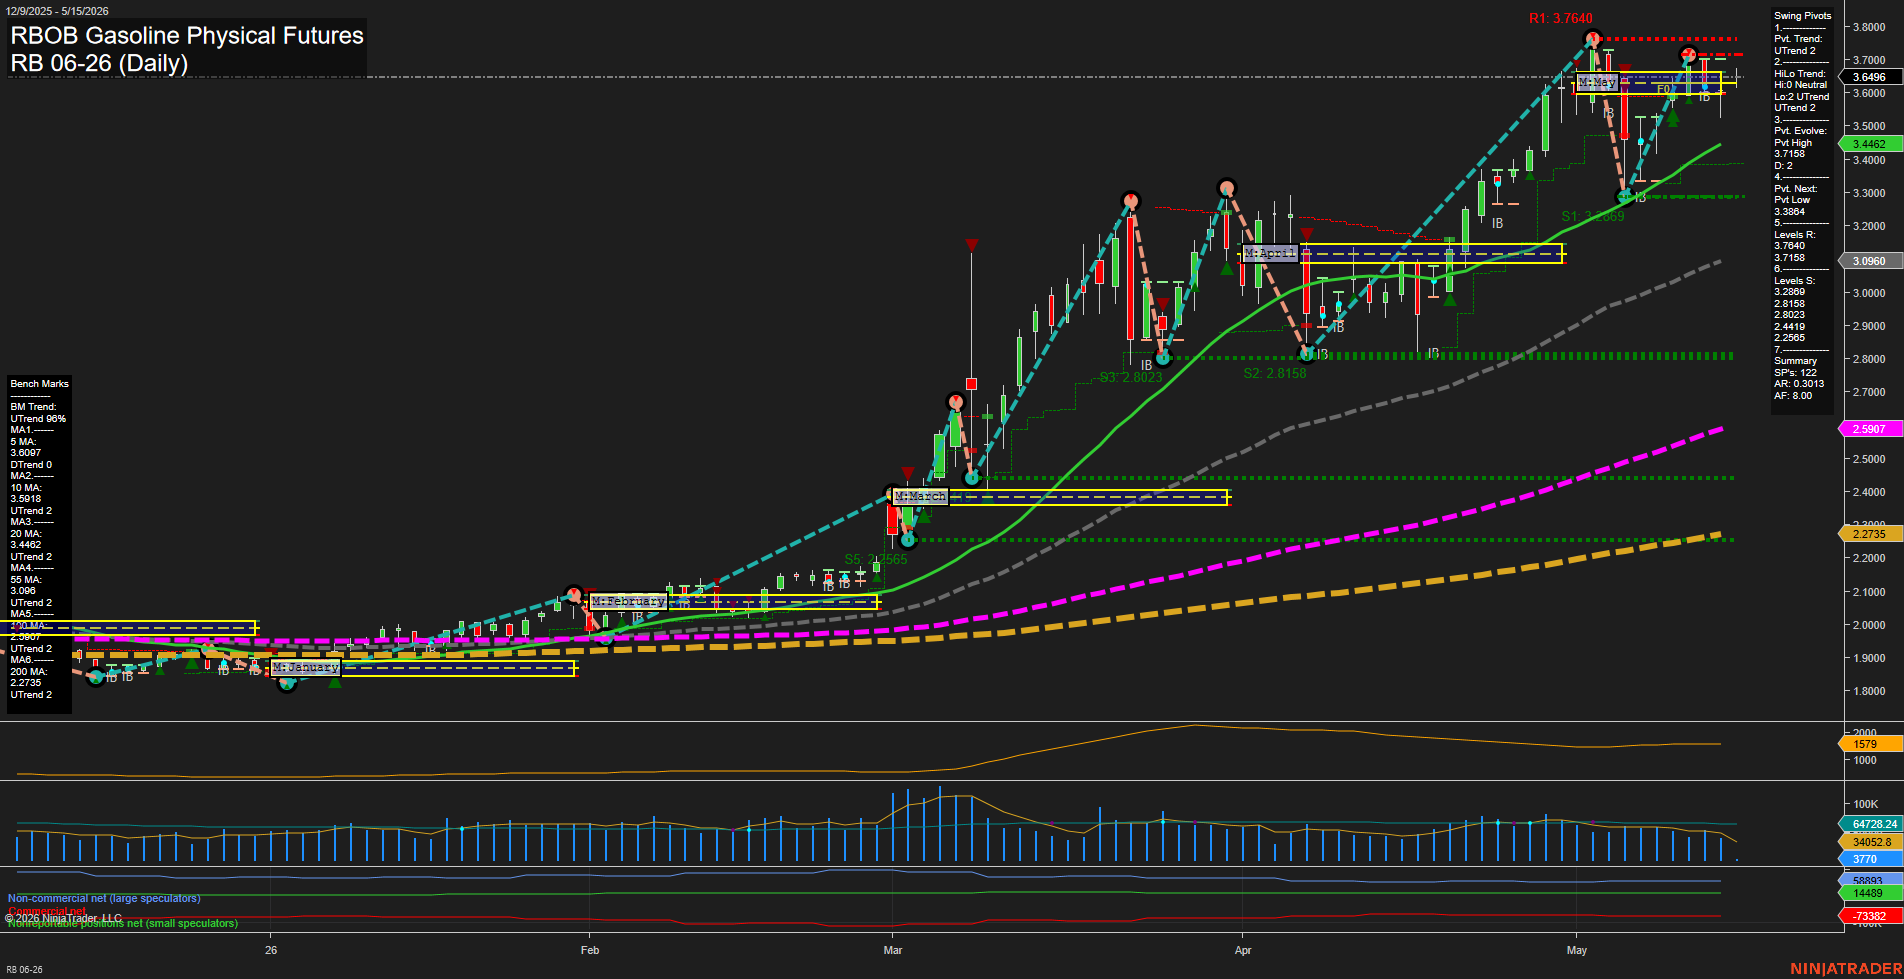The image size is (1904, 979).
Task: Select the blue 58893 COT value tag
Action: pos(1868,881)
